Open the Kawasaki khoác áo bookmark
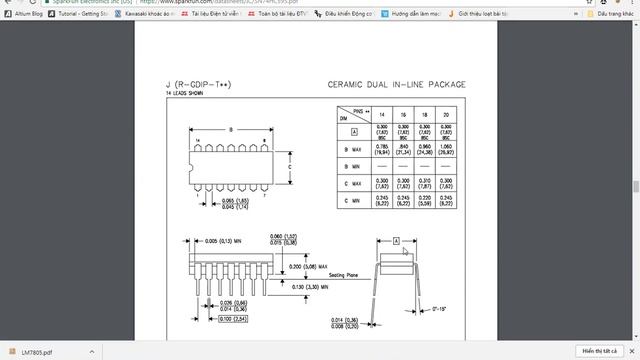This screenshot has height=360, width=640. [x=144, y=14]
